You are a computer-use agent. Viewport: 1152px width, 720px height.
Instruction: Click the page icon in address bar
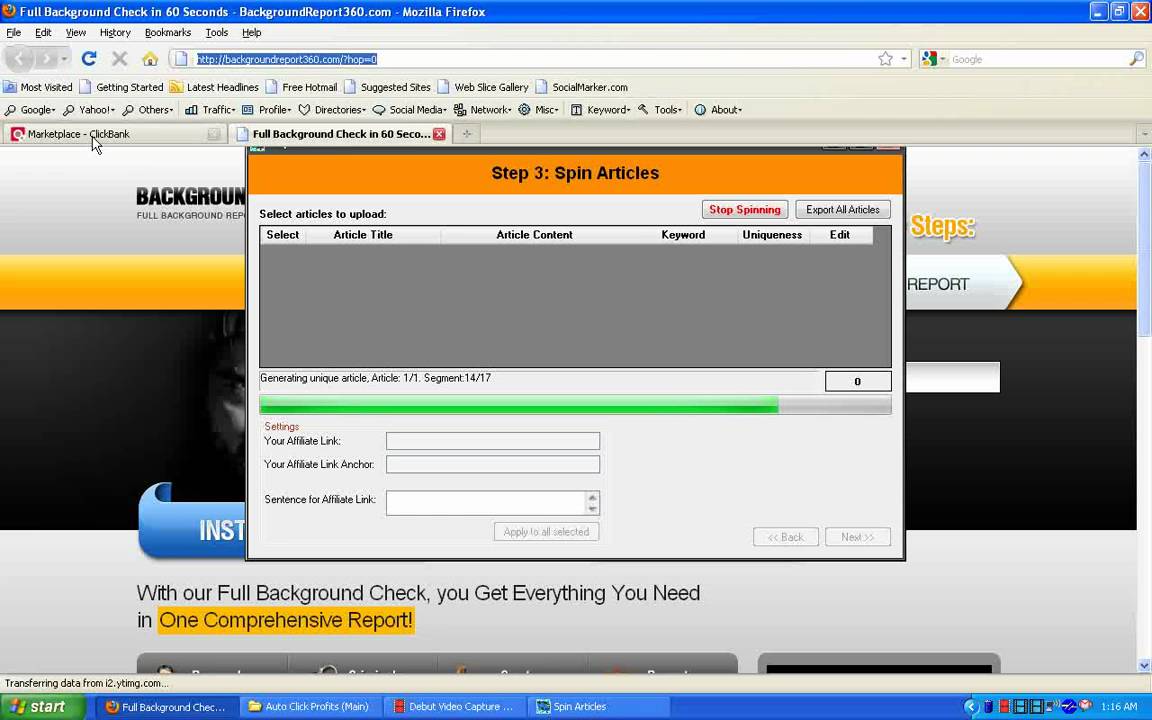[x=181, y=59]
